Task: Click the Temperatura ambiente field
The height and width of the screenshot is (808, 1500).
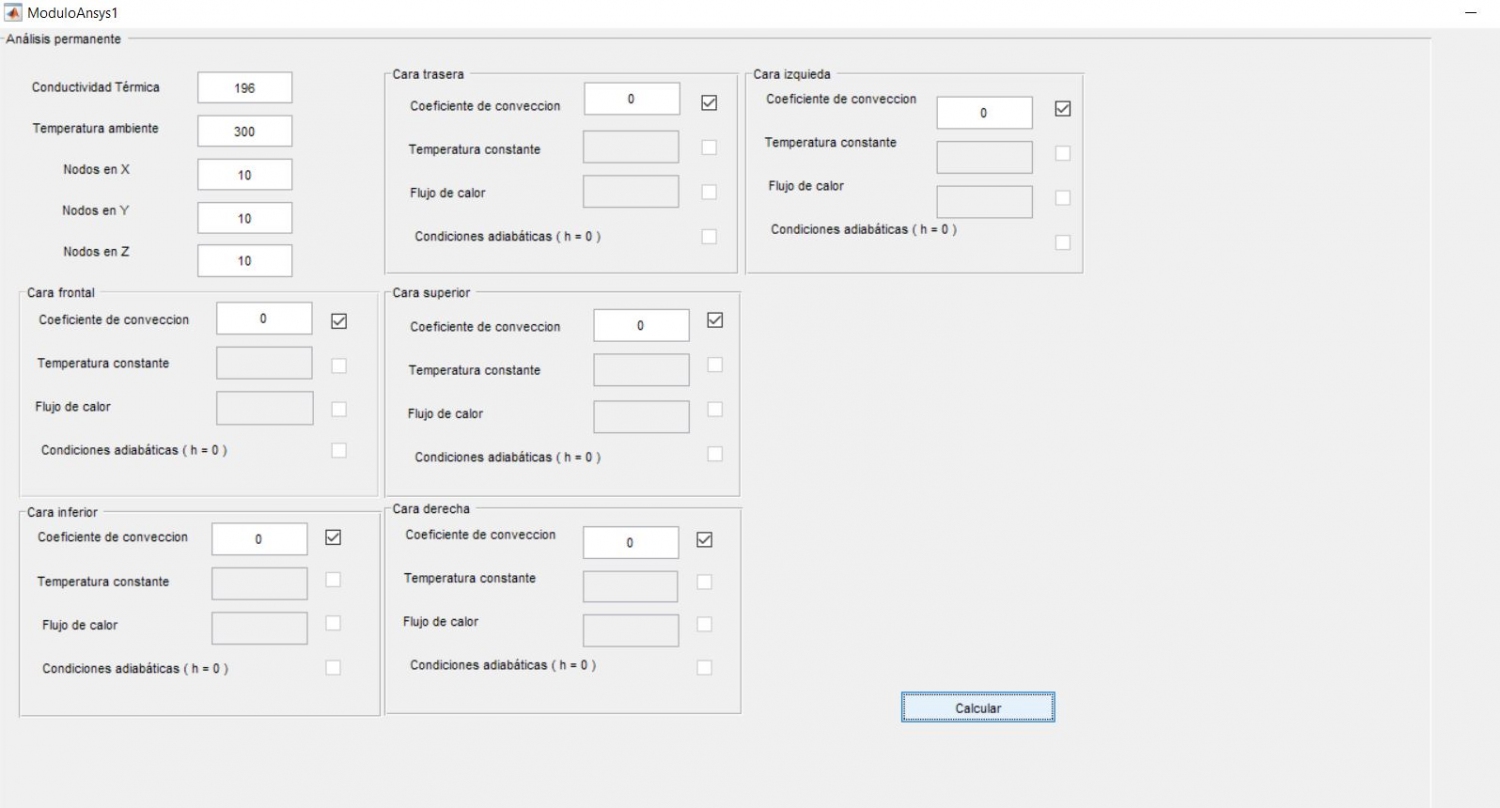Action: point(245,131)
